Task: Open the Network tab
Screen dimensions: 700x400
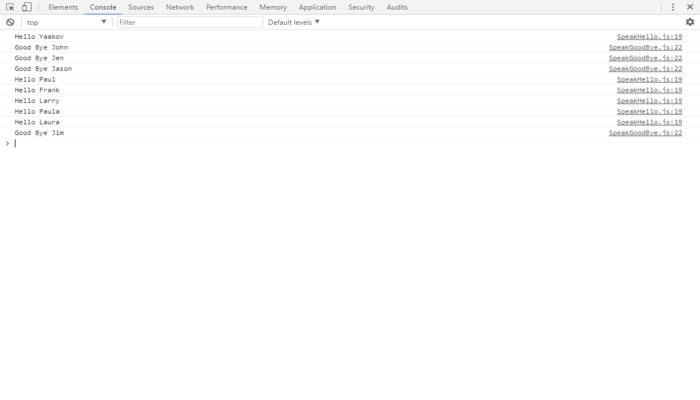Action: (x=180, y=7)
